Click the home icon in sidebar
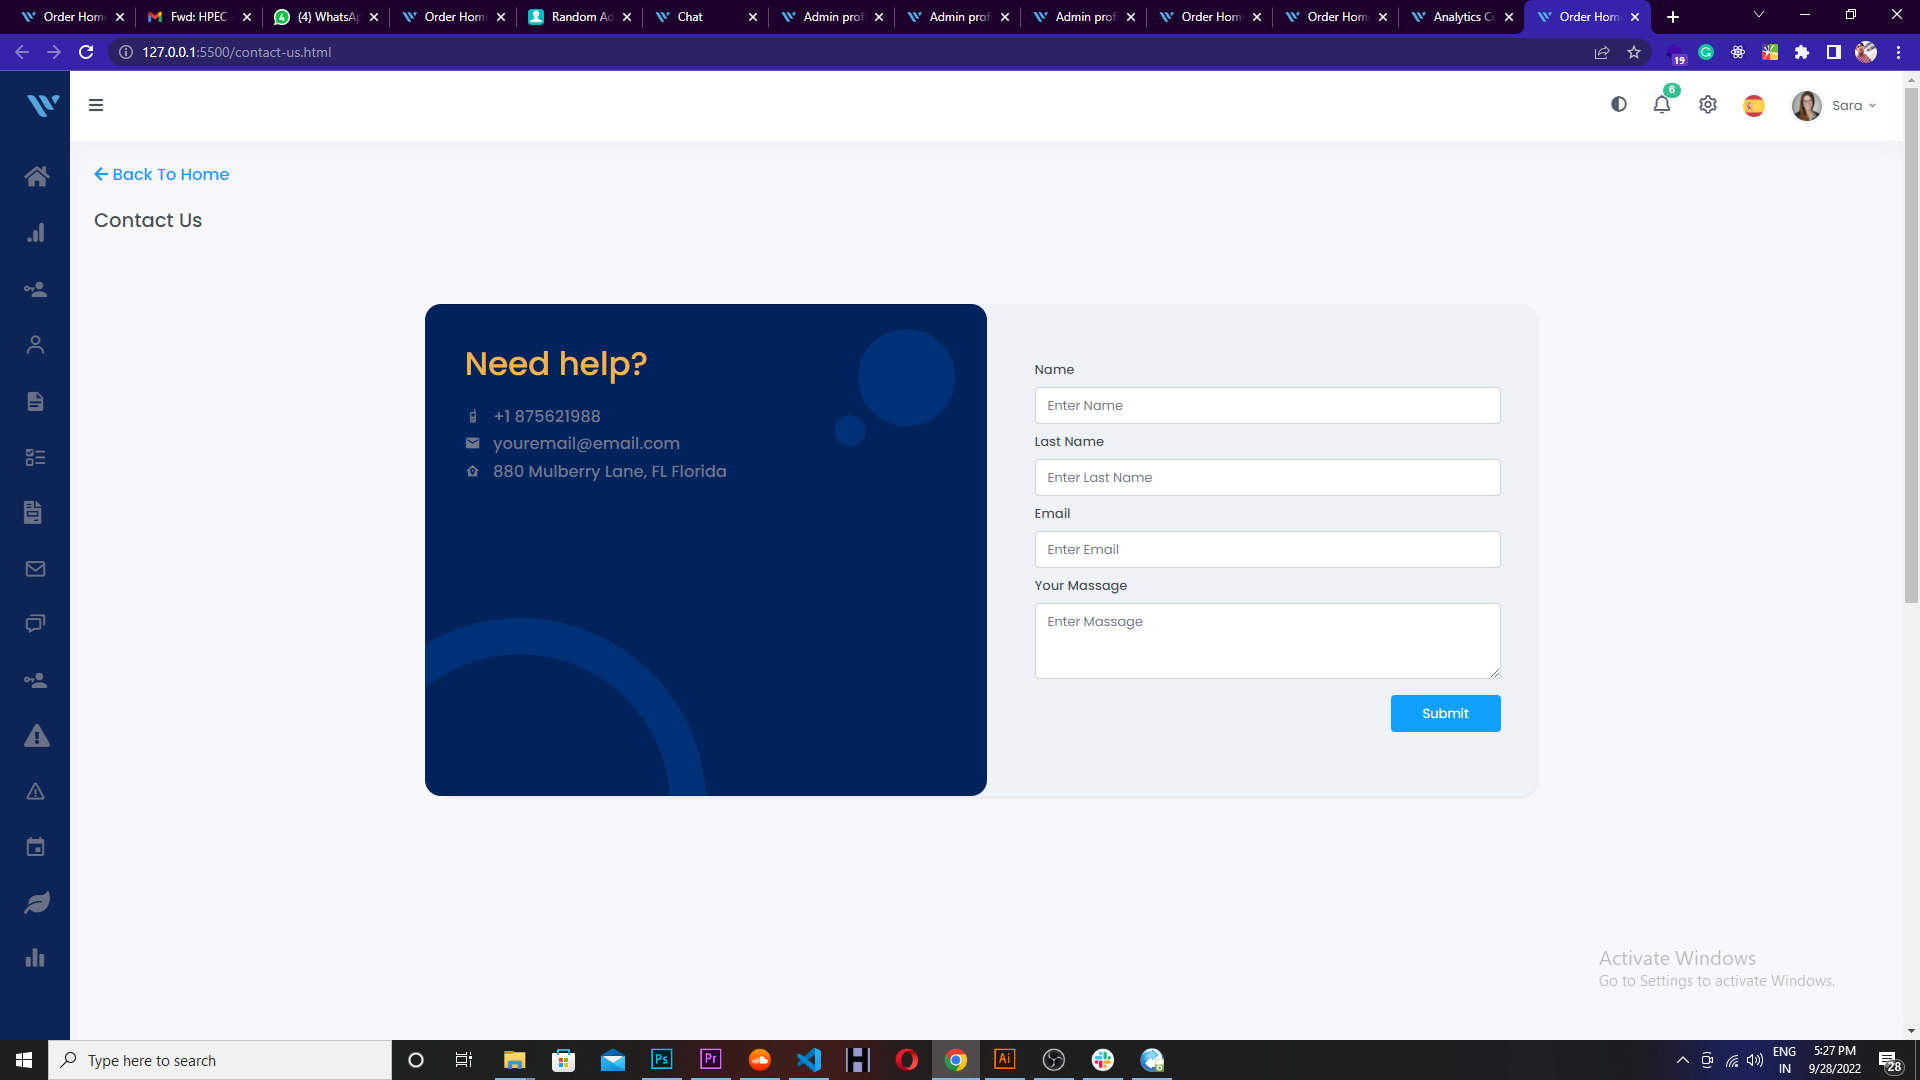 [36, 177]
